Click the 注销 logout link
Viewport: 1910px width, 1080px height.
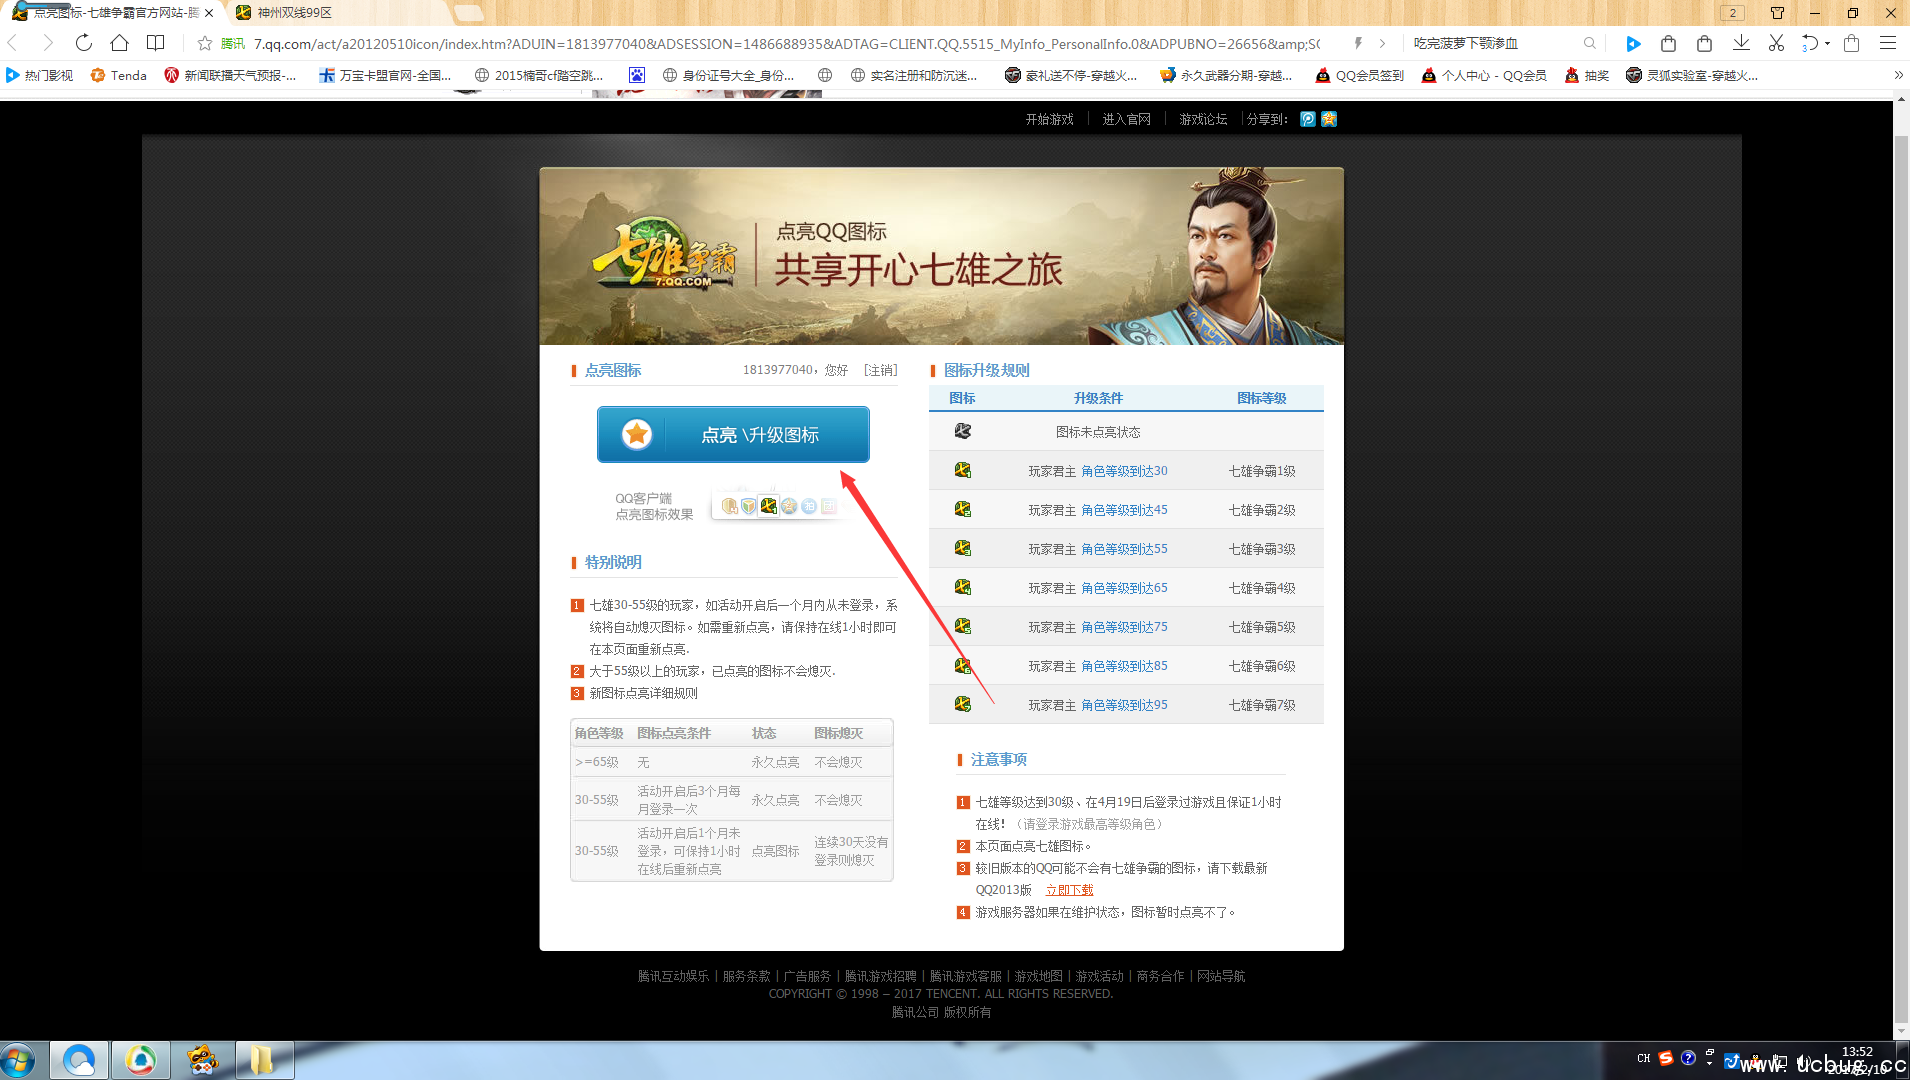click(x=881, y=370)
